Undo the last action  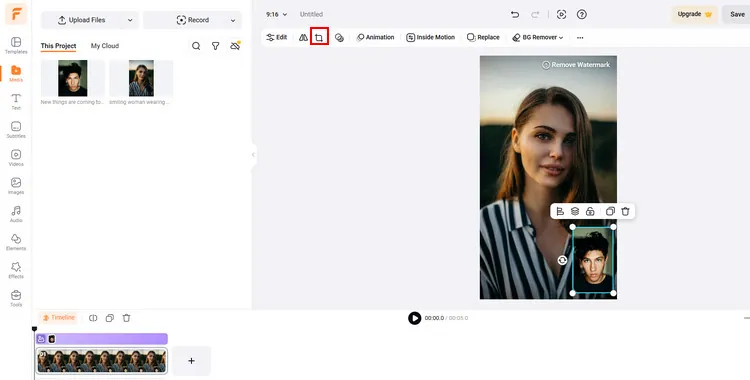(515, 14)
